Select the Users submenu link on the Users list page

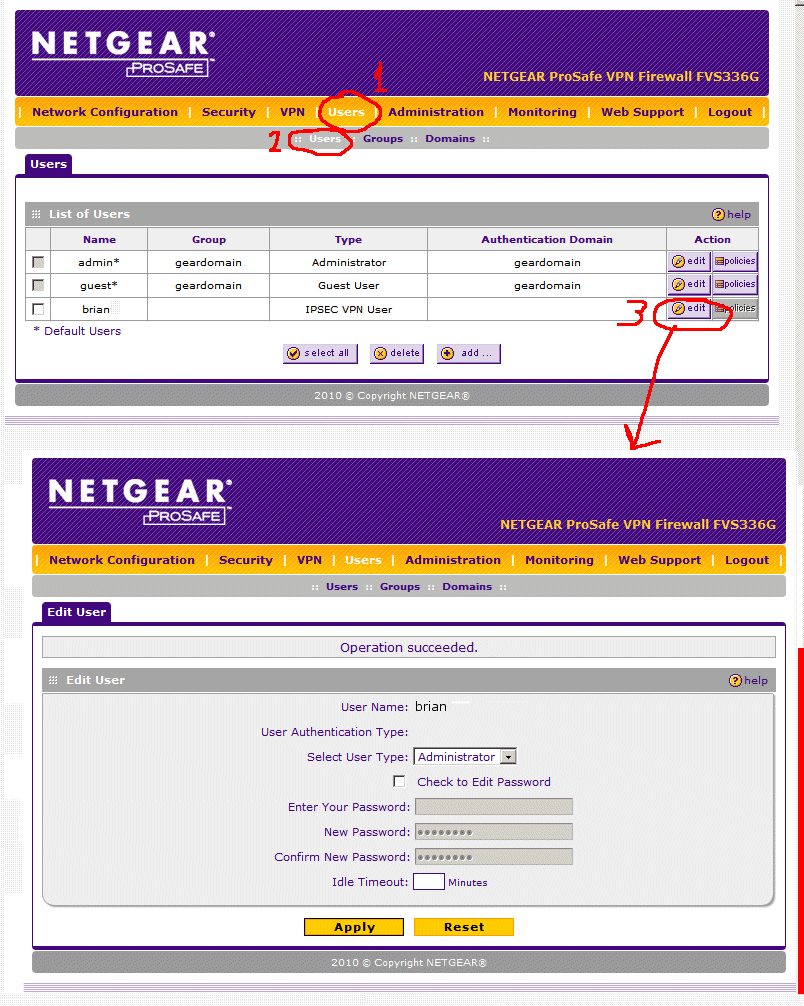325,139
